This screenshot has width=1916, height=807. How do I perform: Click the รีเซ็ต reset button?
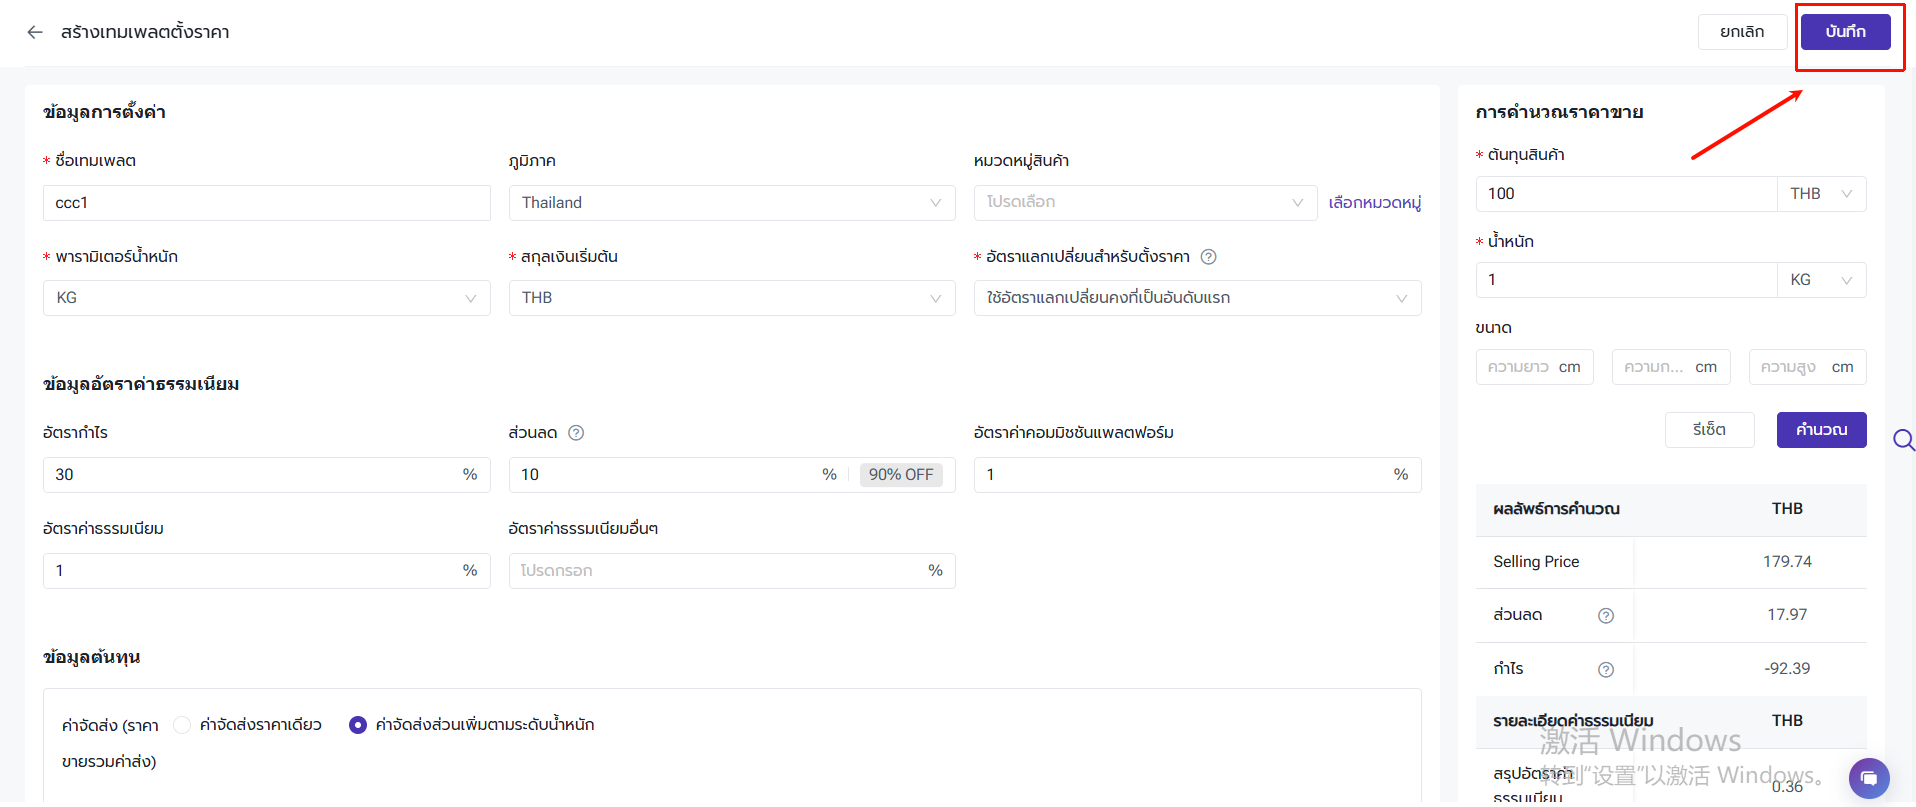[x=1709, y=430]
